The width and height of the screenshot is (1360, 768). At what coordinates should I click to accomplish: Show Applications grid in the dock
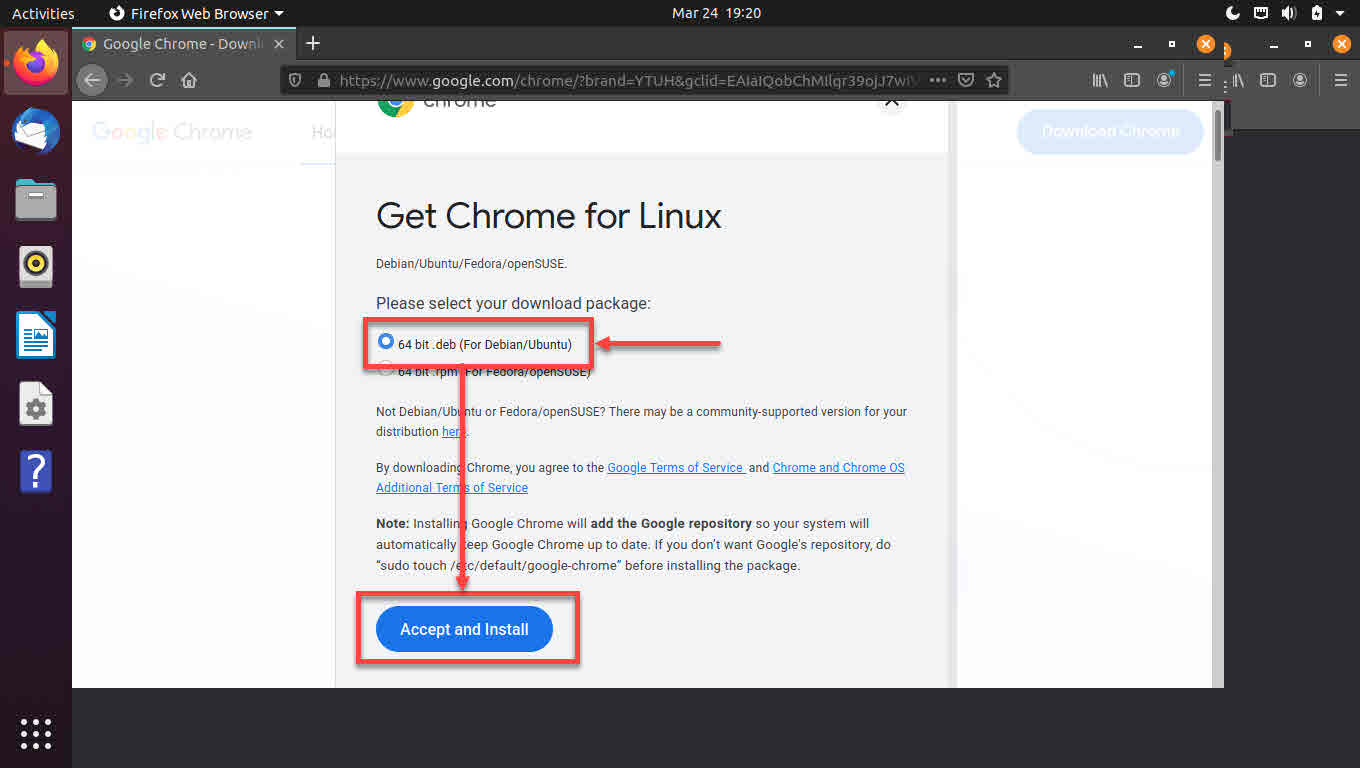36,733
